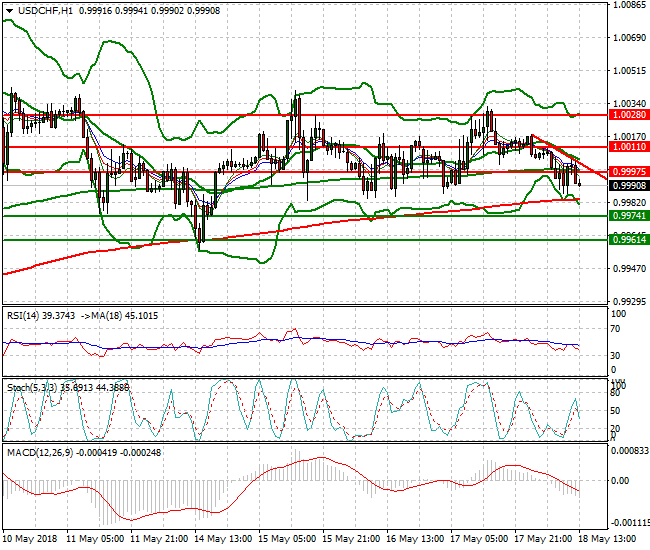Click the 0.99820 price scale value
650x550 pixels.
629,203
